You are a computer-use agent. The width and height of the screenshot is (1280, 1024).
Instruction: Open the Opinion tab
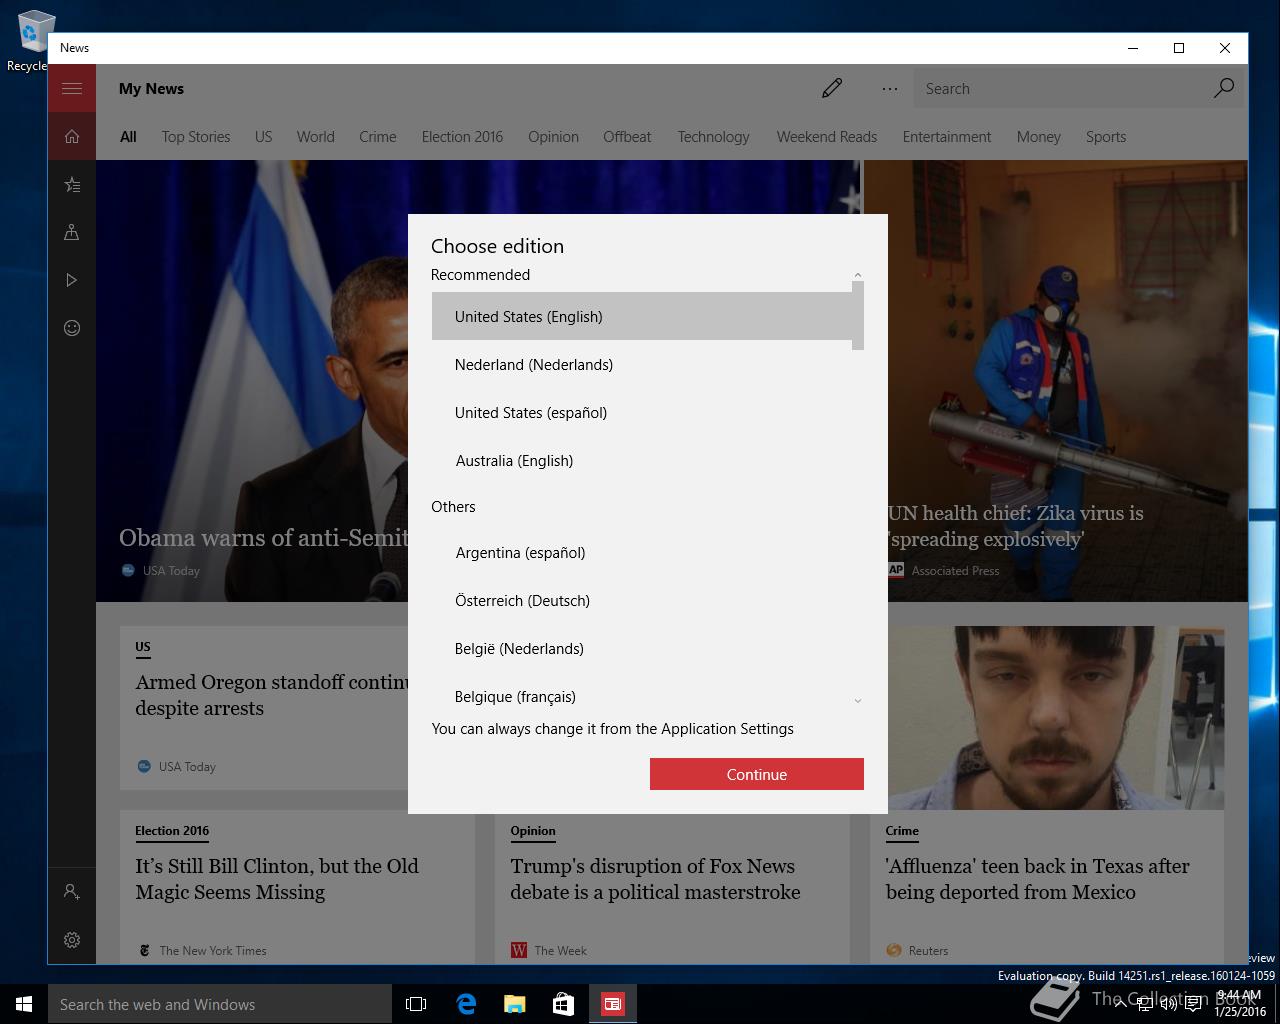(x=553, y=137)
